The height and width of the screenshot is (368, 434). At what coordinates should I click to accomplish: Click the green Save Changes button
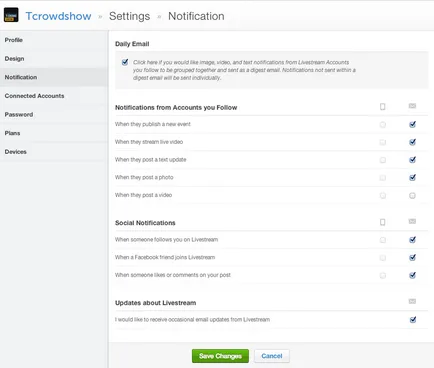[x=220, y=356]
